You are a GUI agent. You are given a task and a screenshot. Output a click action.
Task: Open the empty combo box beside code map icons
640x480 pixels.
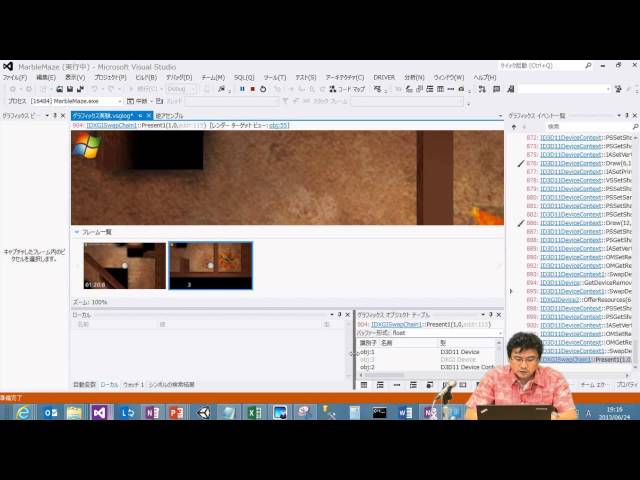click(564, 89)
